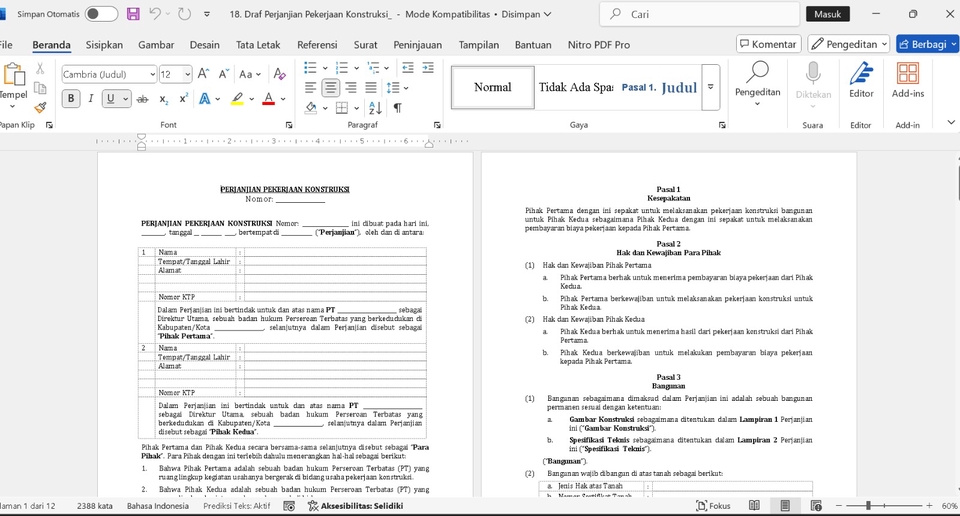Center align the text

click(331, 88)
